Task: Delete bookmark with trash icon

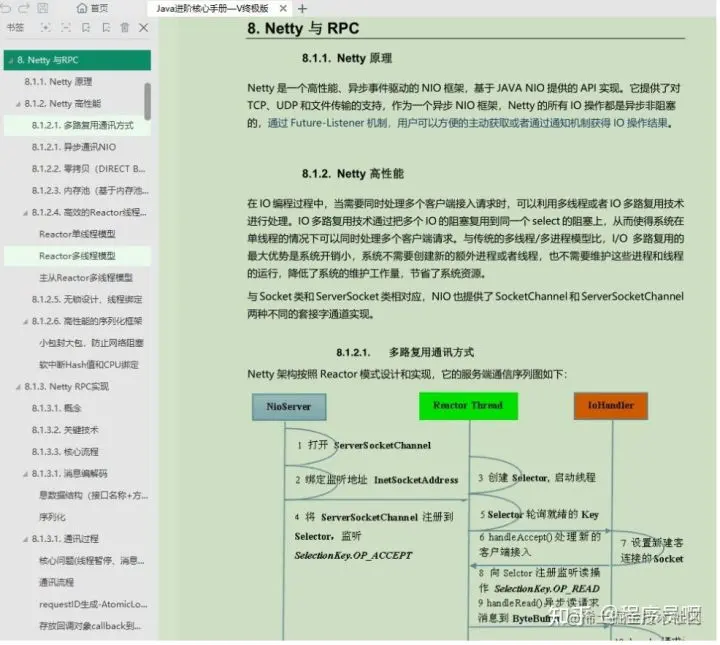Action: click(124, 28)
